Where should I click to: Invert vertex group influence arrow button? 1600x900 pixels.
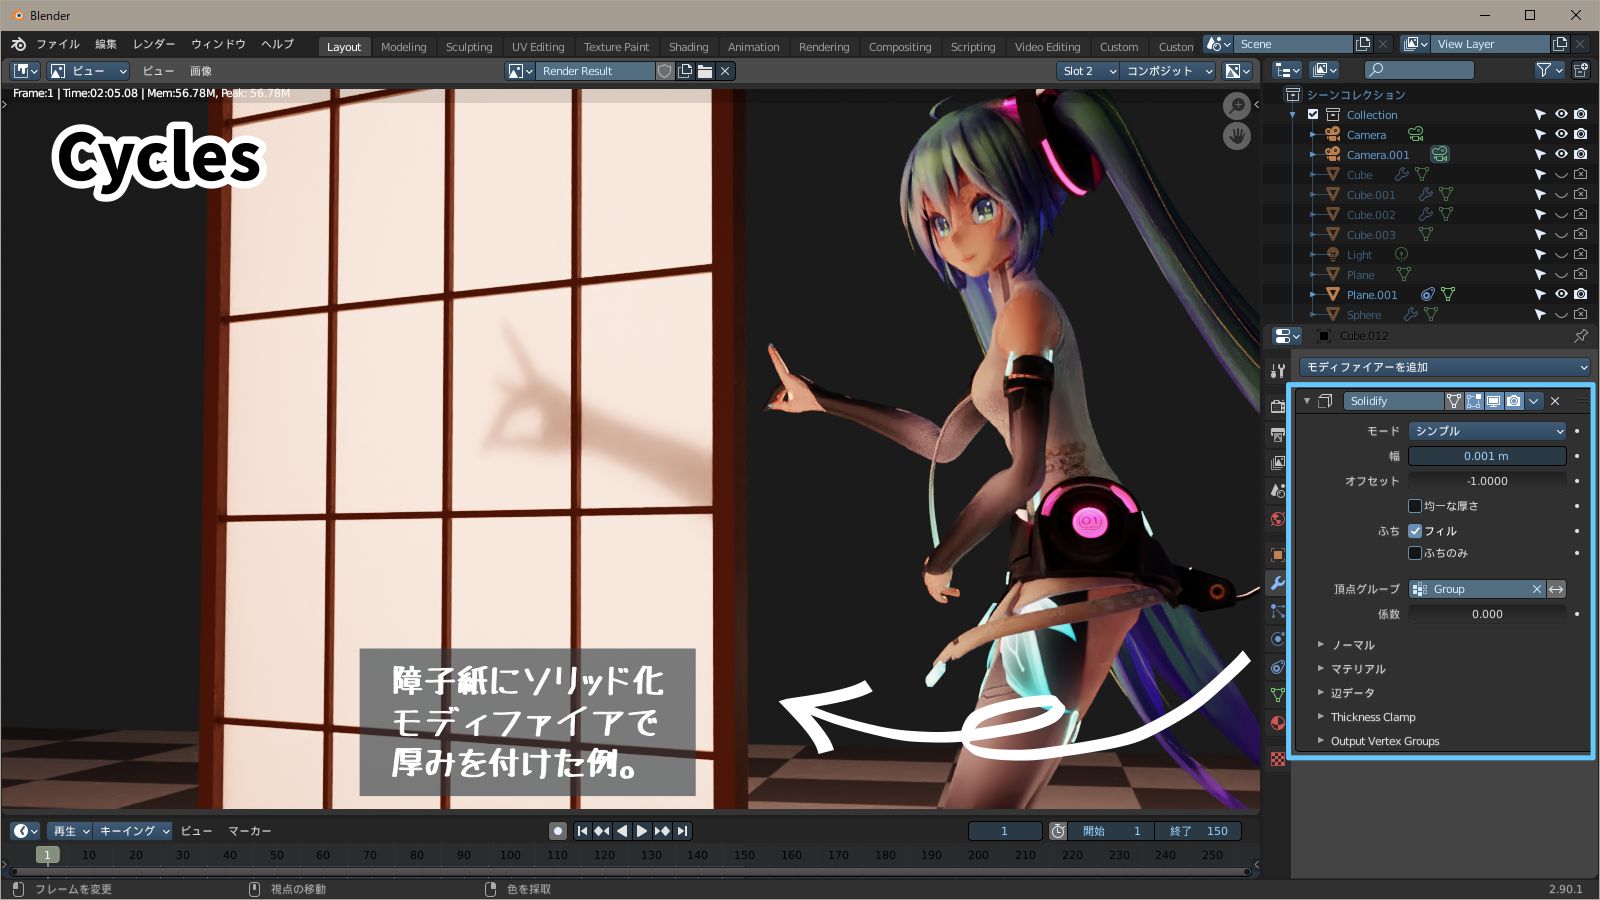point(1556,589)
